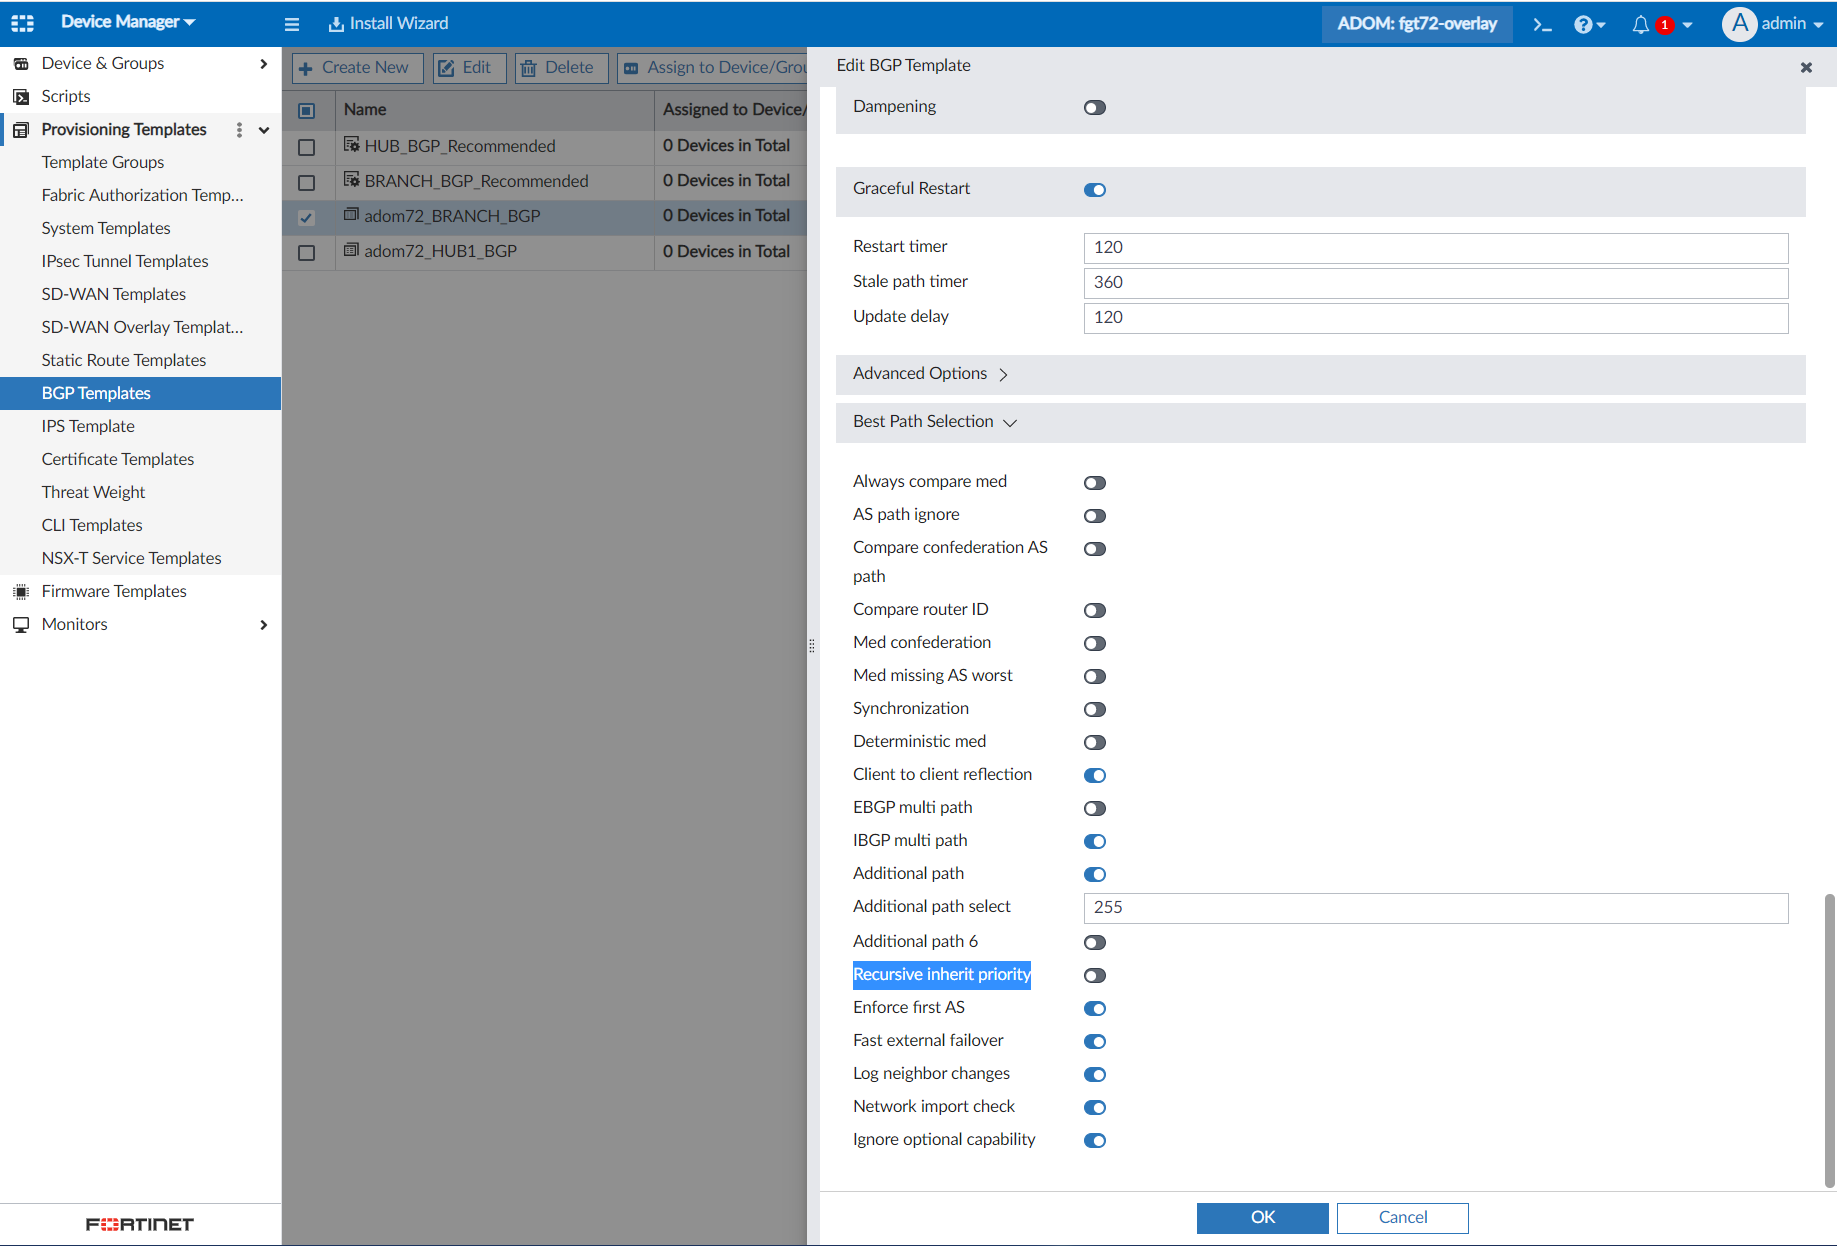
Task: Click the dialog's vertical scrollbar
Action: tap(1830, 1040)
